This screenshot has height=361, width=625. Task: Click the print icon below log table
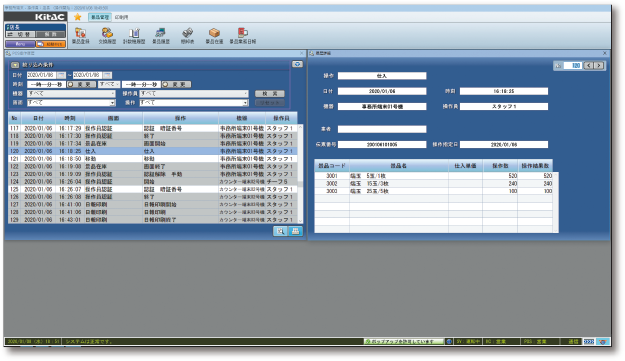click(295, 231)
